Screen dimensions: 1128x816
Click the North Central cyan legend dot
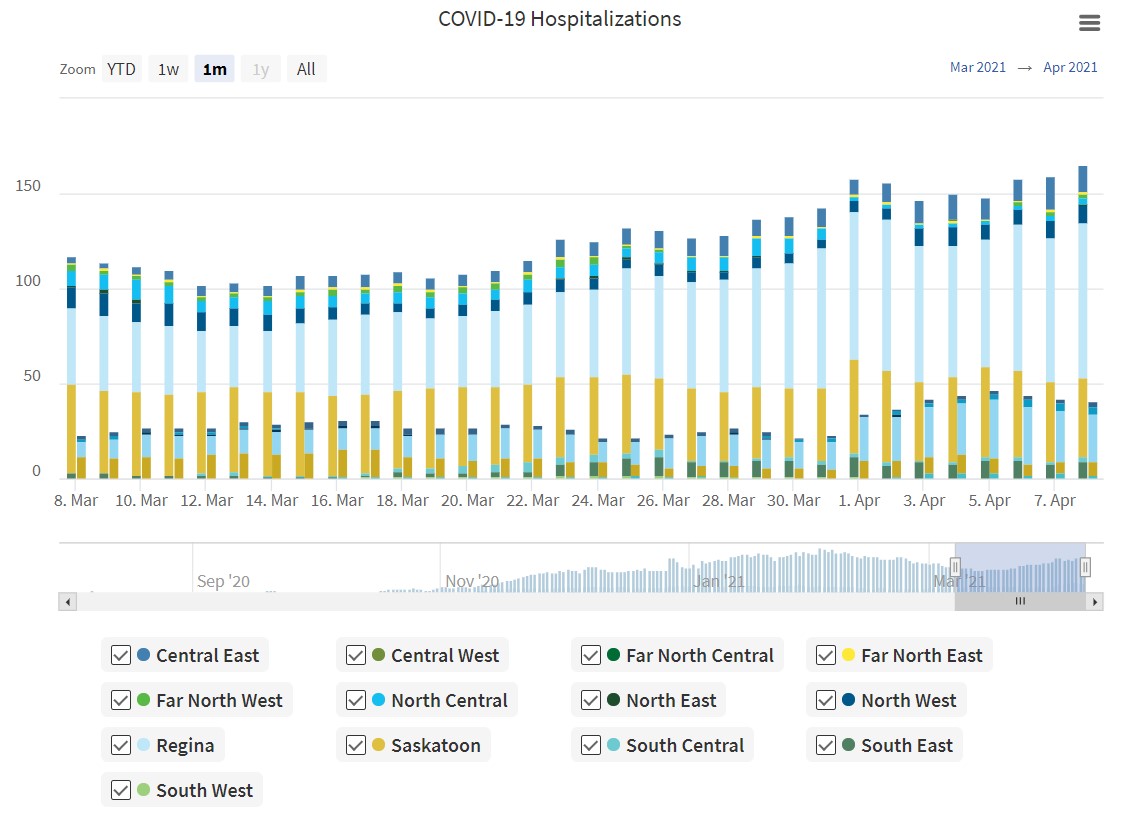(x=378, y=699)
